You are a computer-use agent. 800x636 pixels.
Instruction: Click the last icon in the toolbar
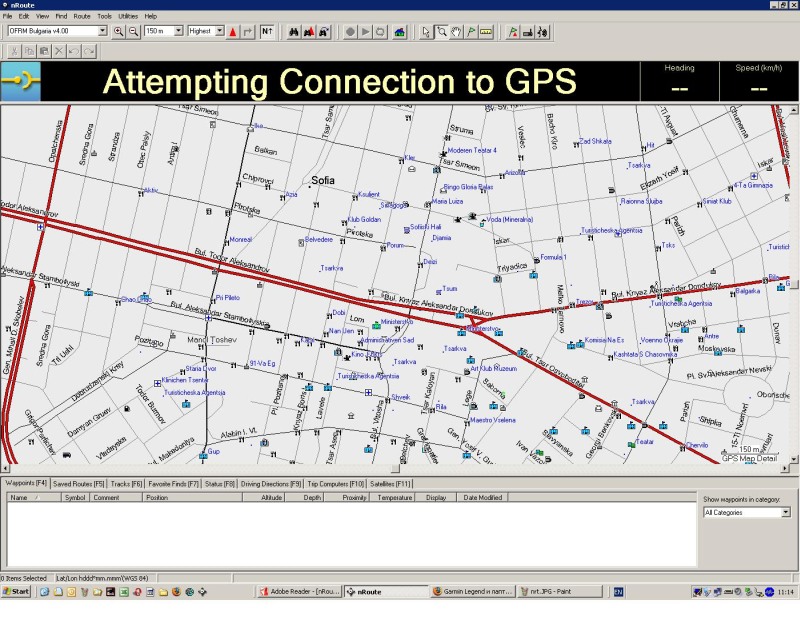click(543, 32)
